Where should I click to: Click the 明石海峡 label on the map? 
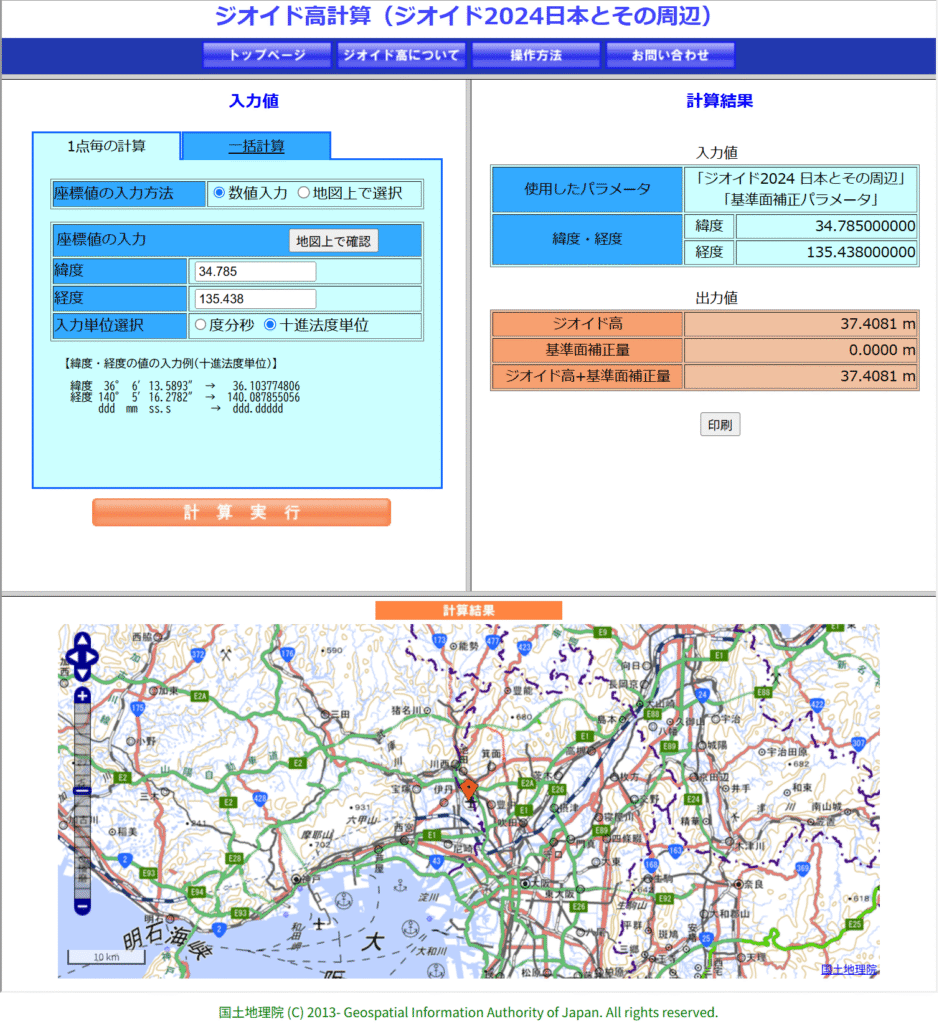point(168,938)
